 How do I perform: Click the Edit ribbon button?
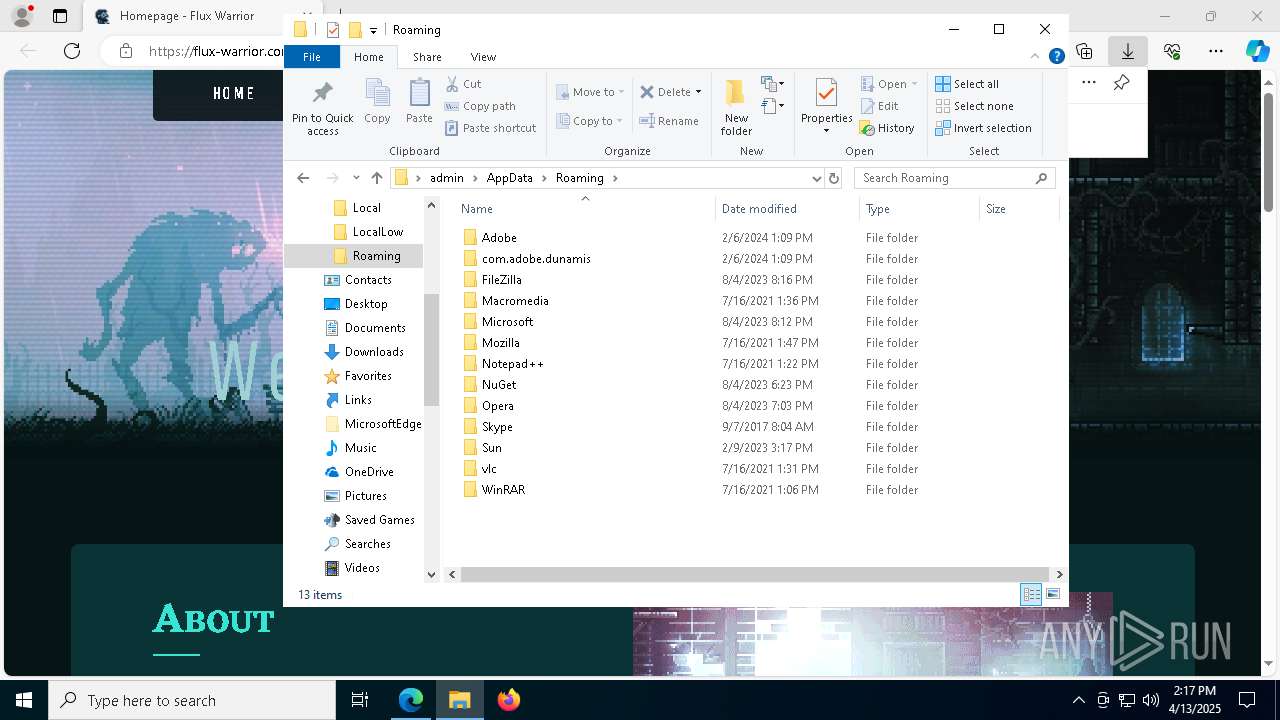[x=879, y=106]
